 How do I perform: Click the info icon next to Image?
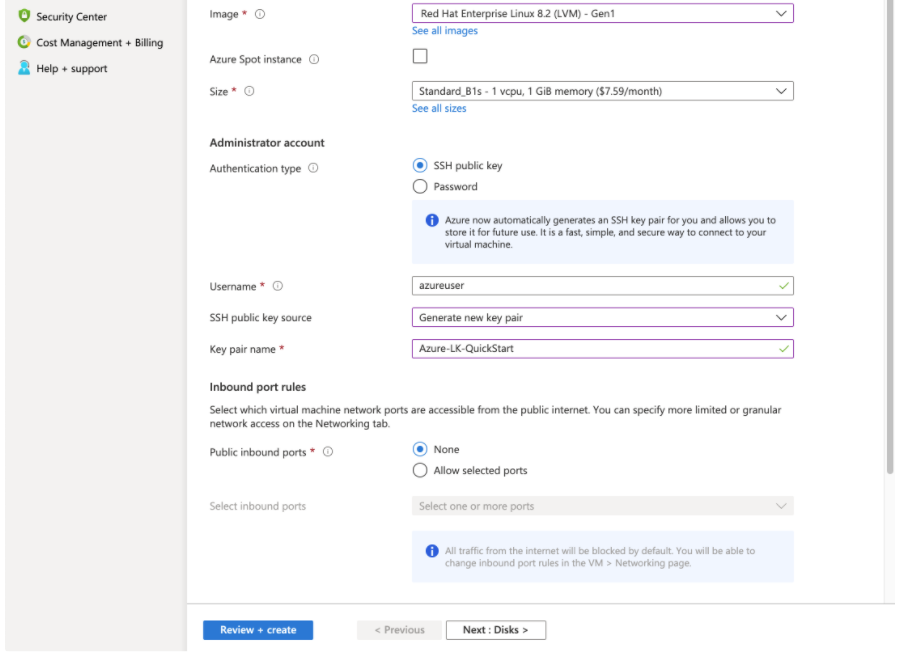coord(260,14)
